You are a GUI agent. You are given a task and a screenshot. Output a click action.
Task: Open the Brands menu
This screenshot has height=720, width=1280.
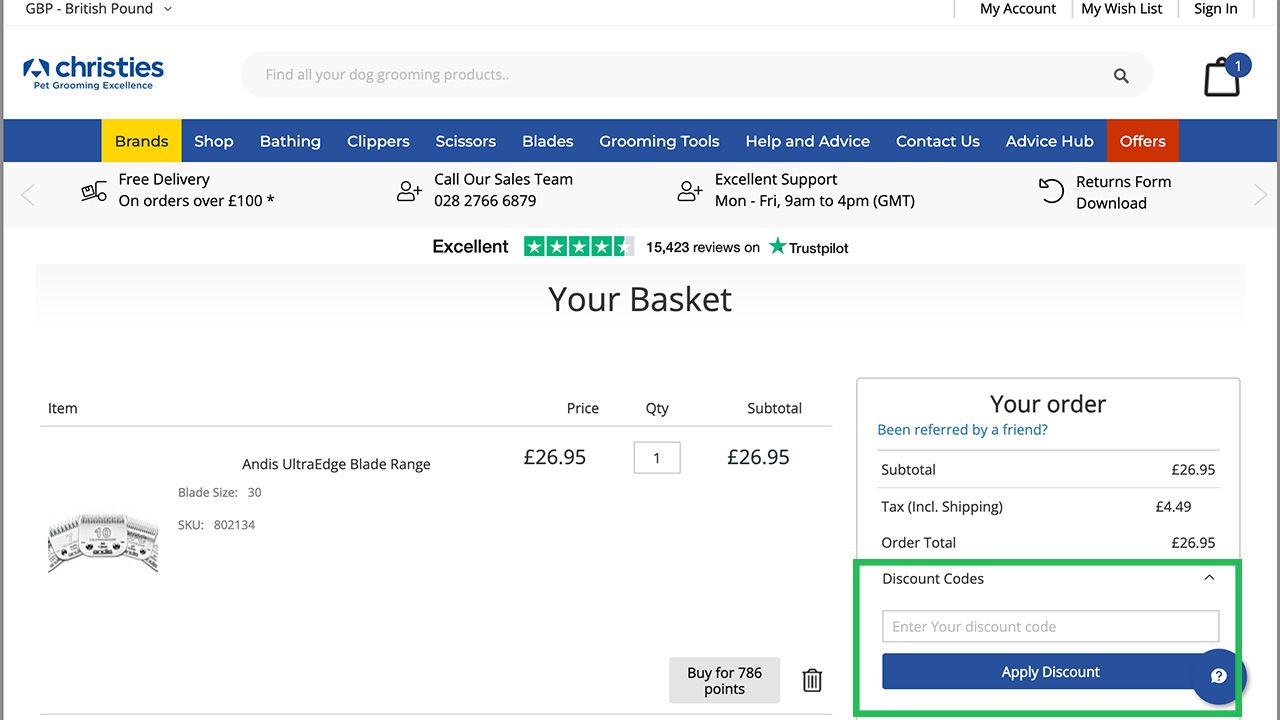[x=141, y=141]
